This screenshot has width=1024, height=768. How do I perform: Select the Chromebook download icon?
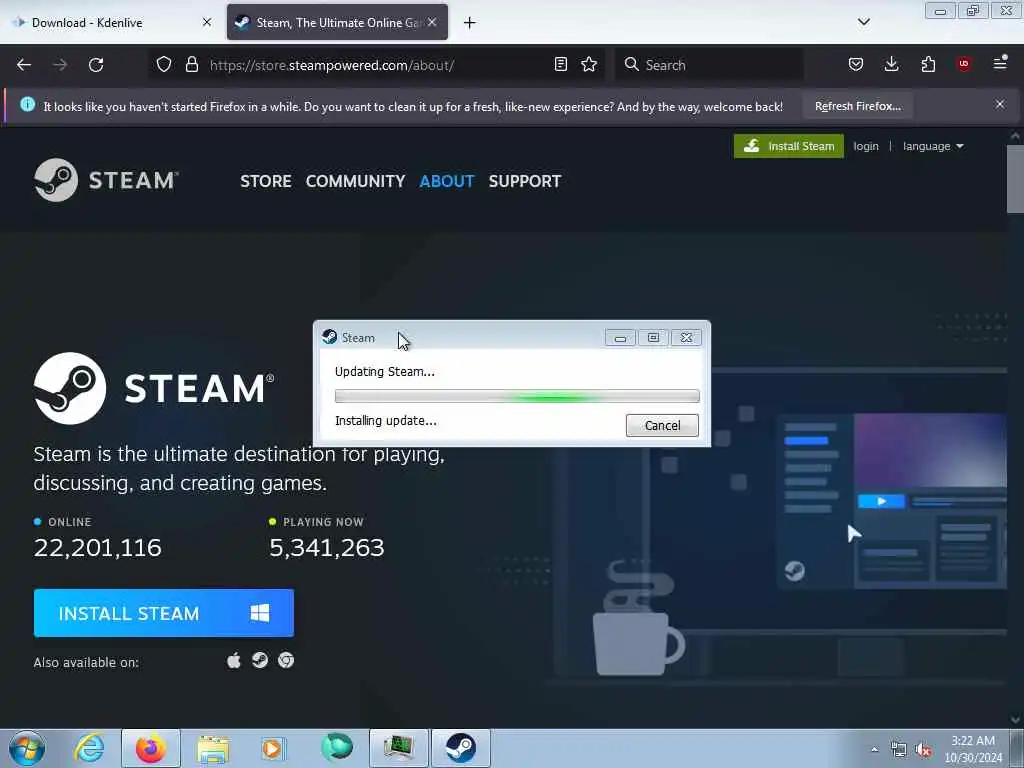286,660
